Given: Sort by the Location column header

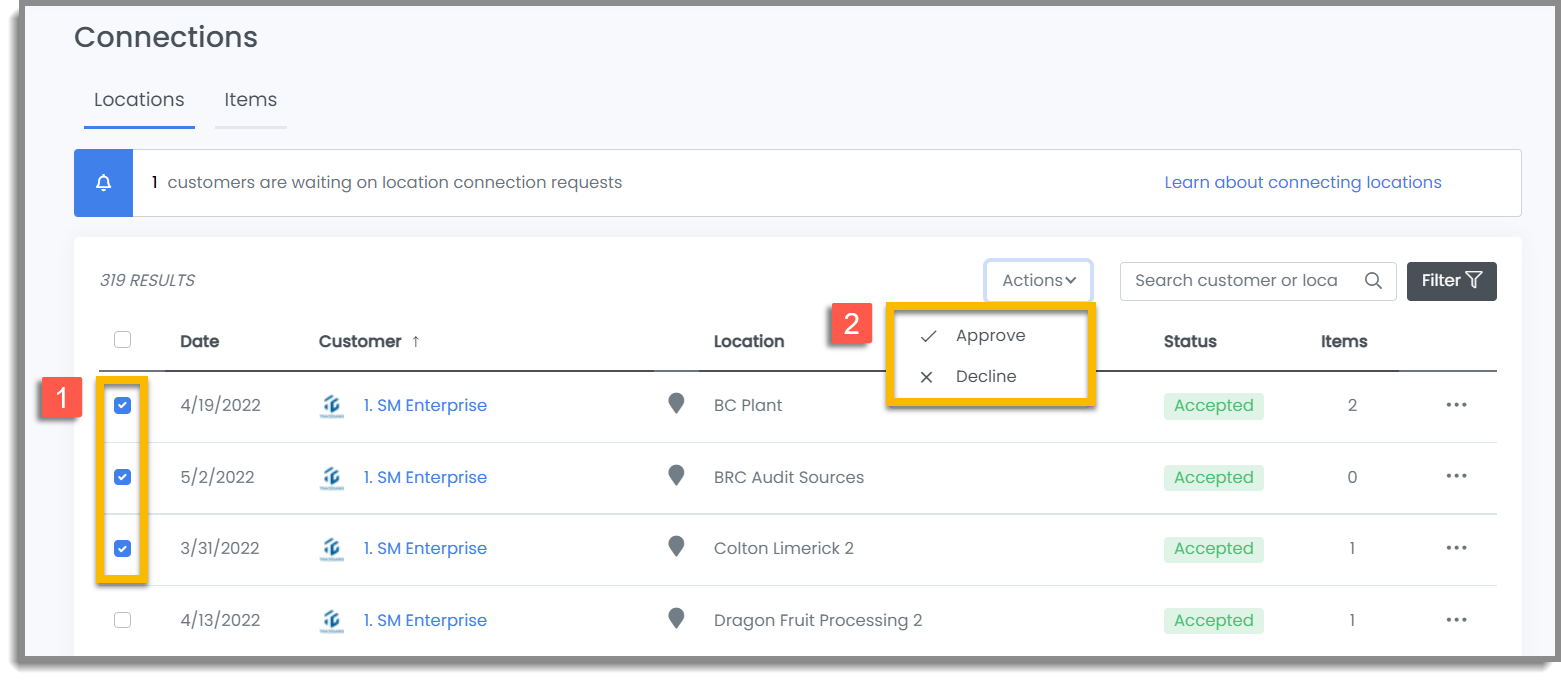Looking at the screenshot, I should [x=749, y=342].
